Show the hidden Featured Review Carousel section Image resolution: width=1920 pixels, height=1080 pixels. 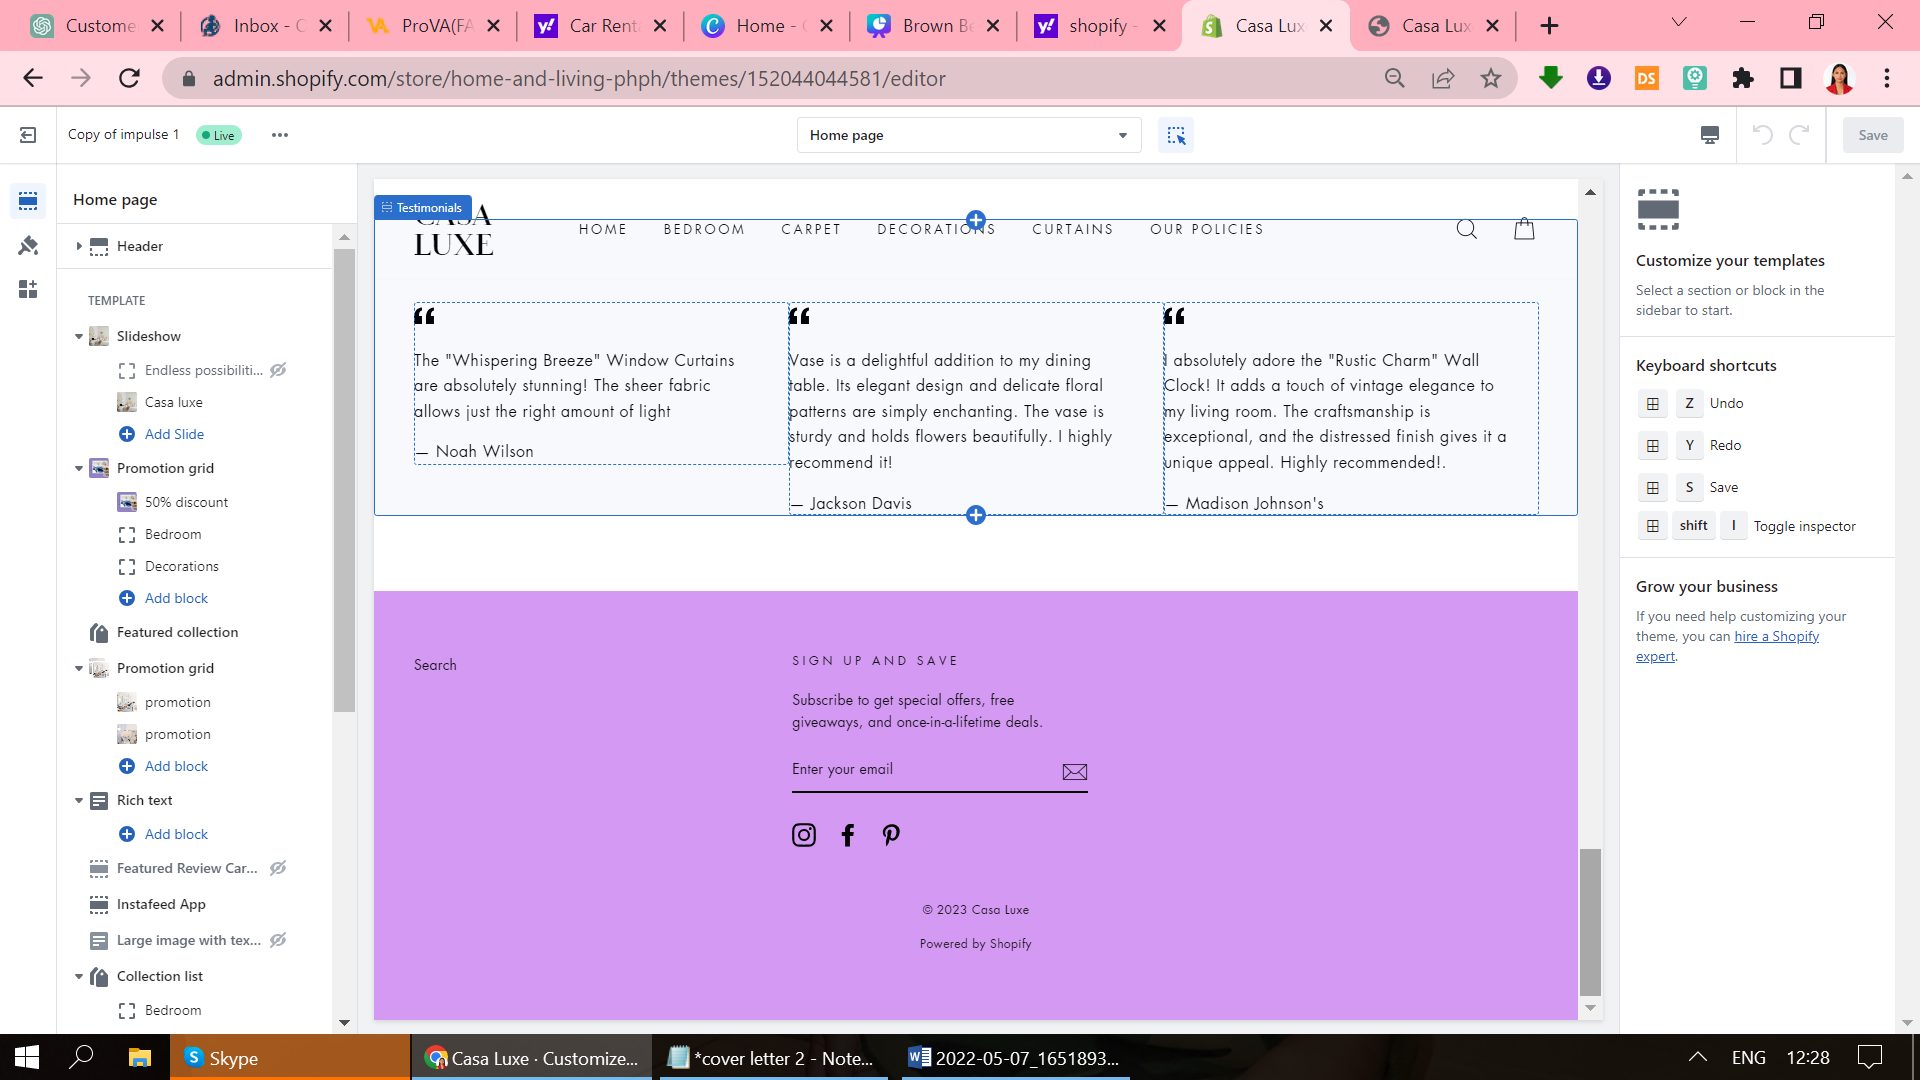(x=278, y=868)
